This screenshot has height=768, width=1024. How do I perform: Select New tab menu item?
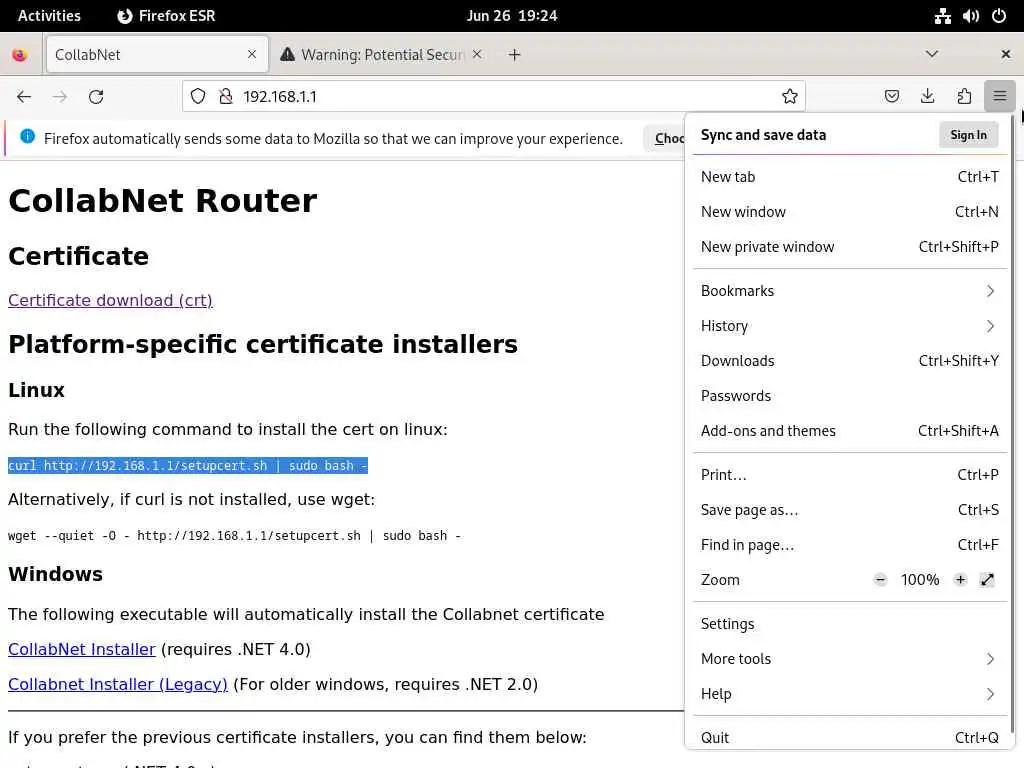(x=849, y=177)
